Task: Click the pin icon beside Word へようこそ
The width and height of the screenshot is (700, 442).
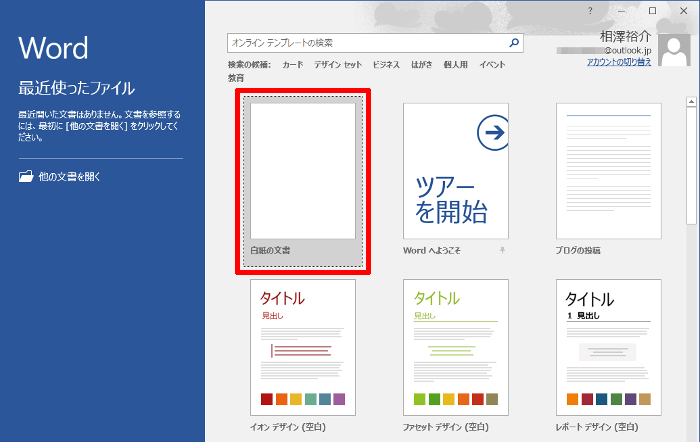Action: 502,250
